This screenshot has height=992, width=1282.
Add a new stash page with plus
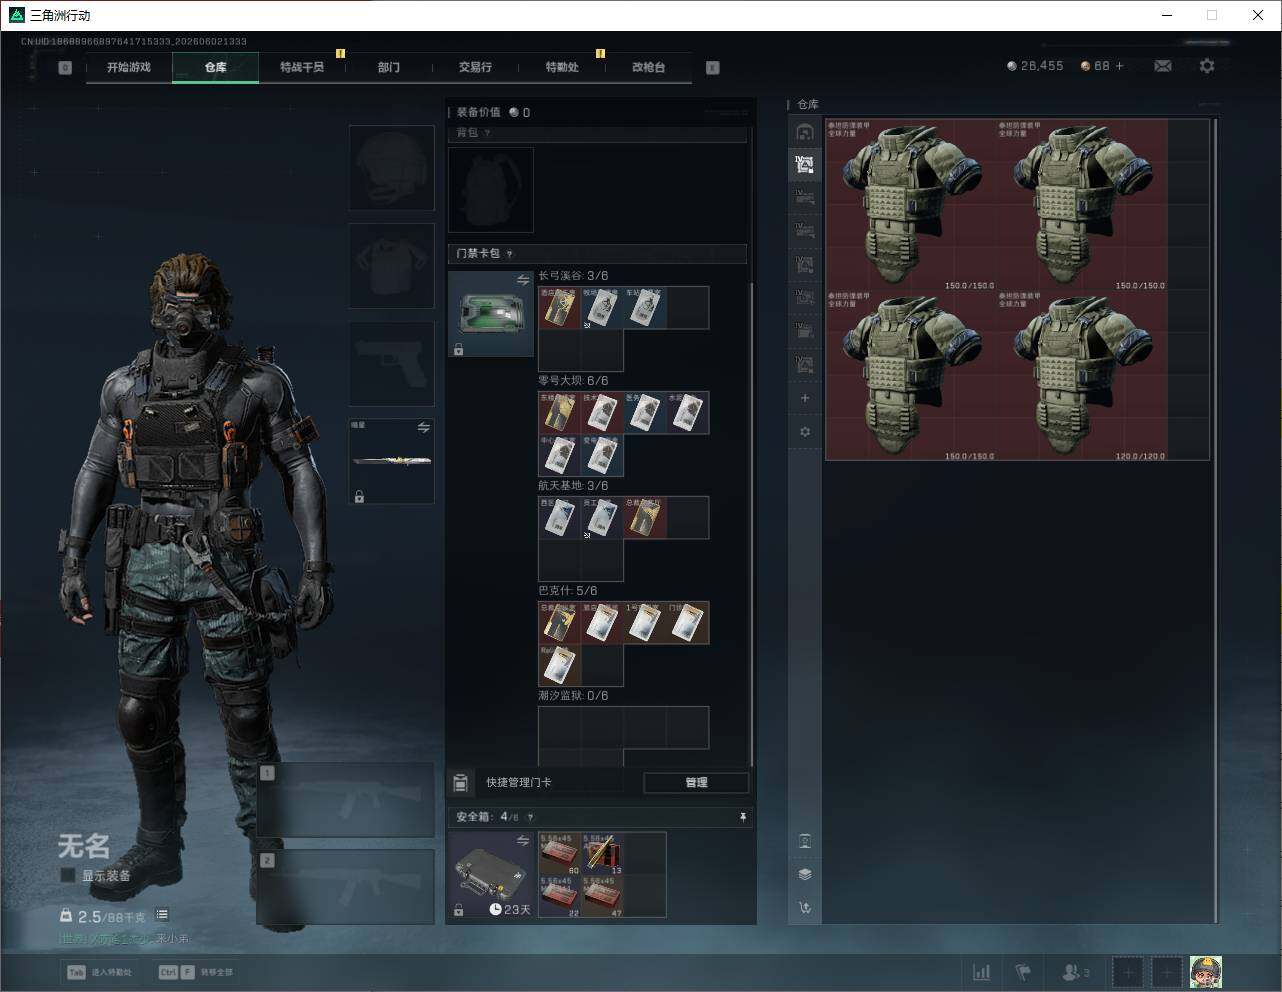[805, 398]
